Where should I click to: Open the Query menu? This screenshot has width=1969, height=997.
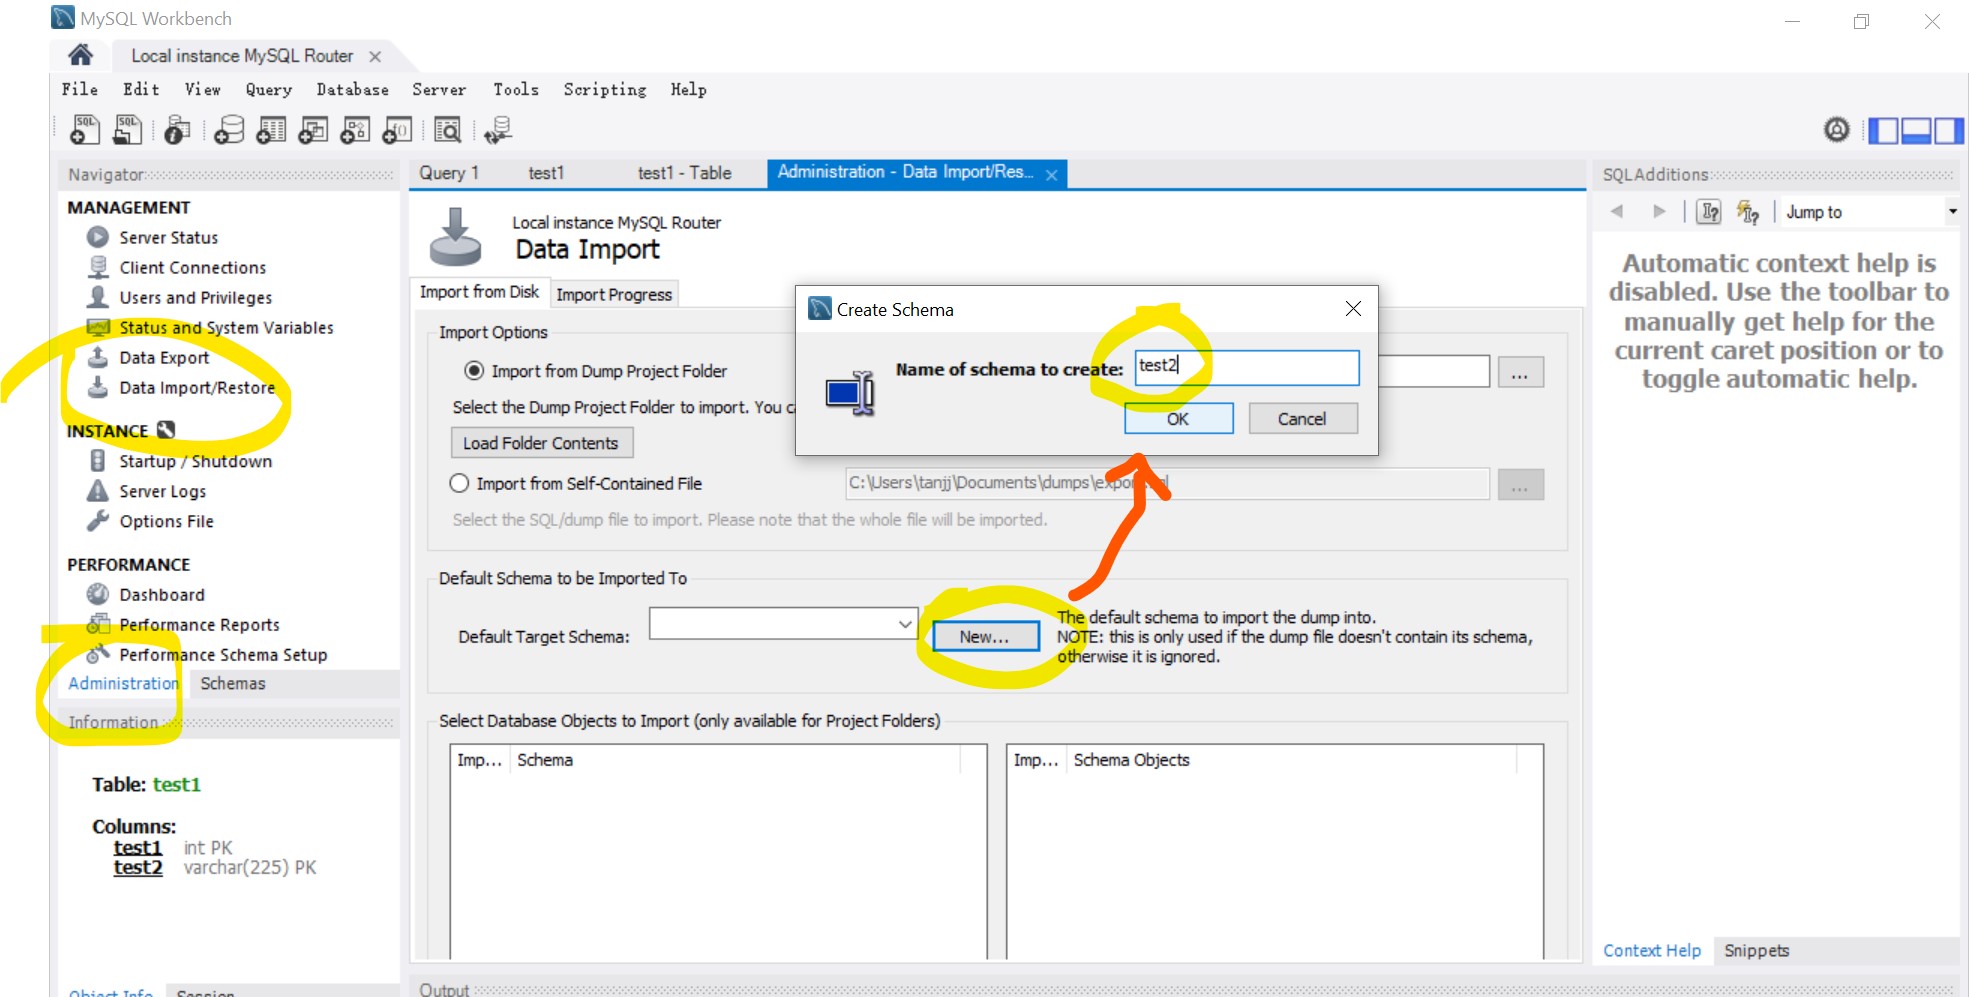pyautogui.click(x=269, y=89)
